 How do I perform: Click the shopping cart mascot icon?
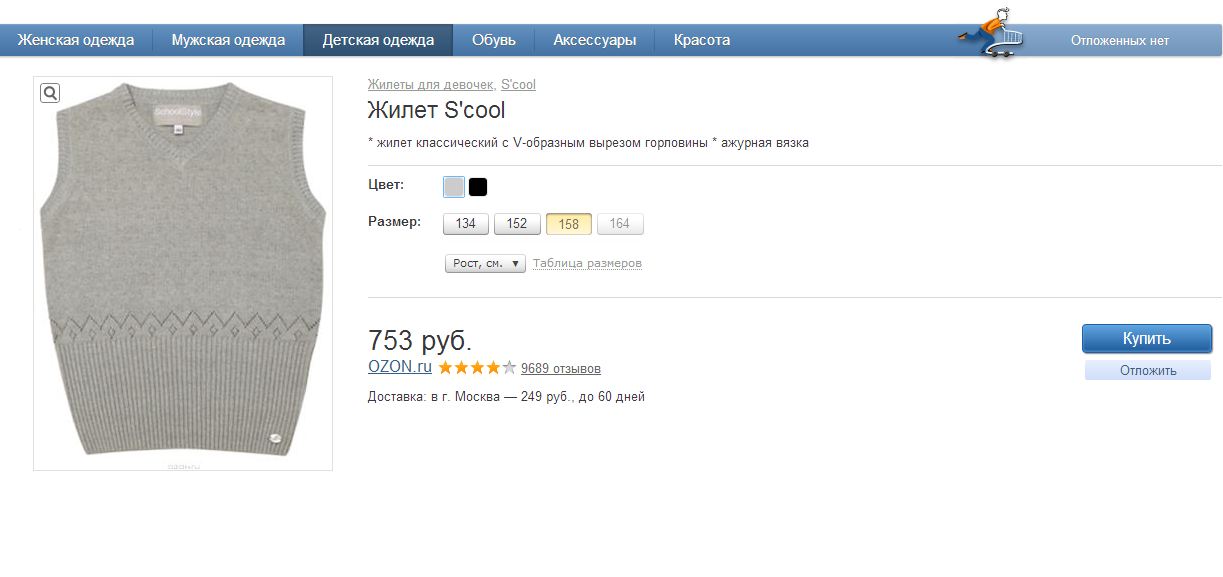993,33
